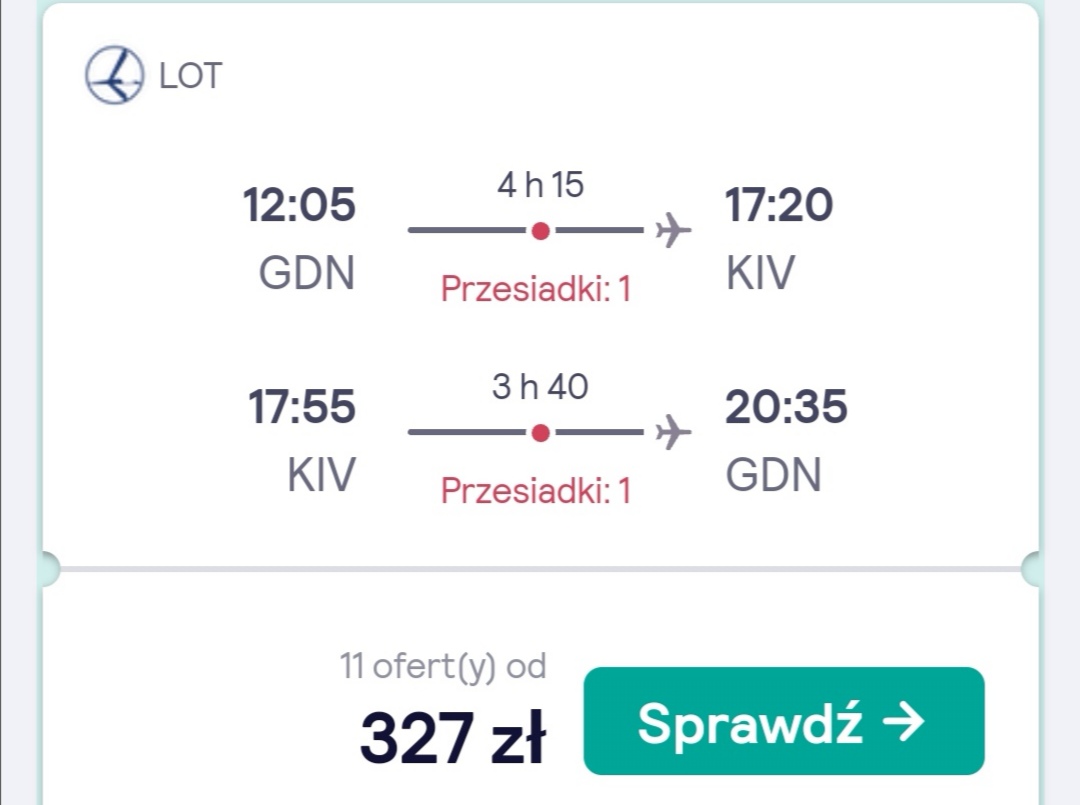Click the Sprawdź button
The height and width of the screenshot is (805, 1080).
pos(784,721)
